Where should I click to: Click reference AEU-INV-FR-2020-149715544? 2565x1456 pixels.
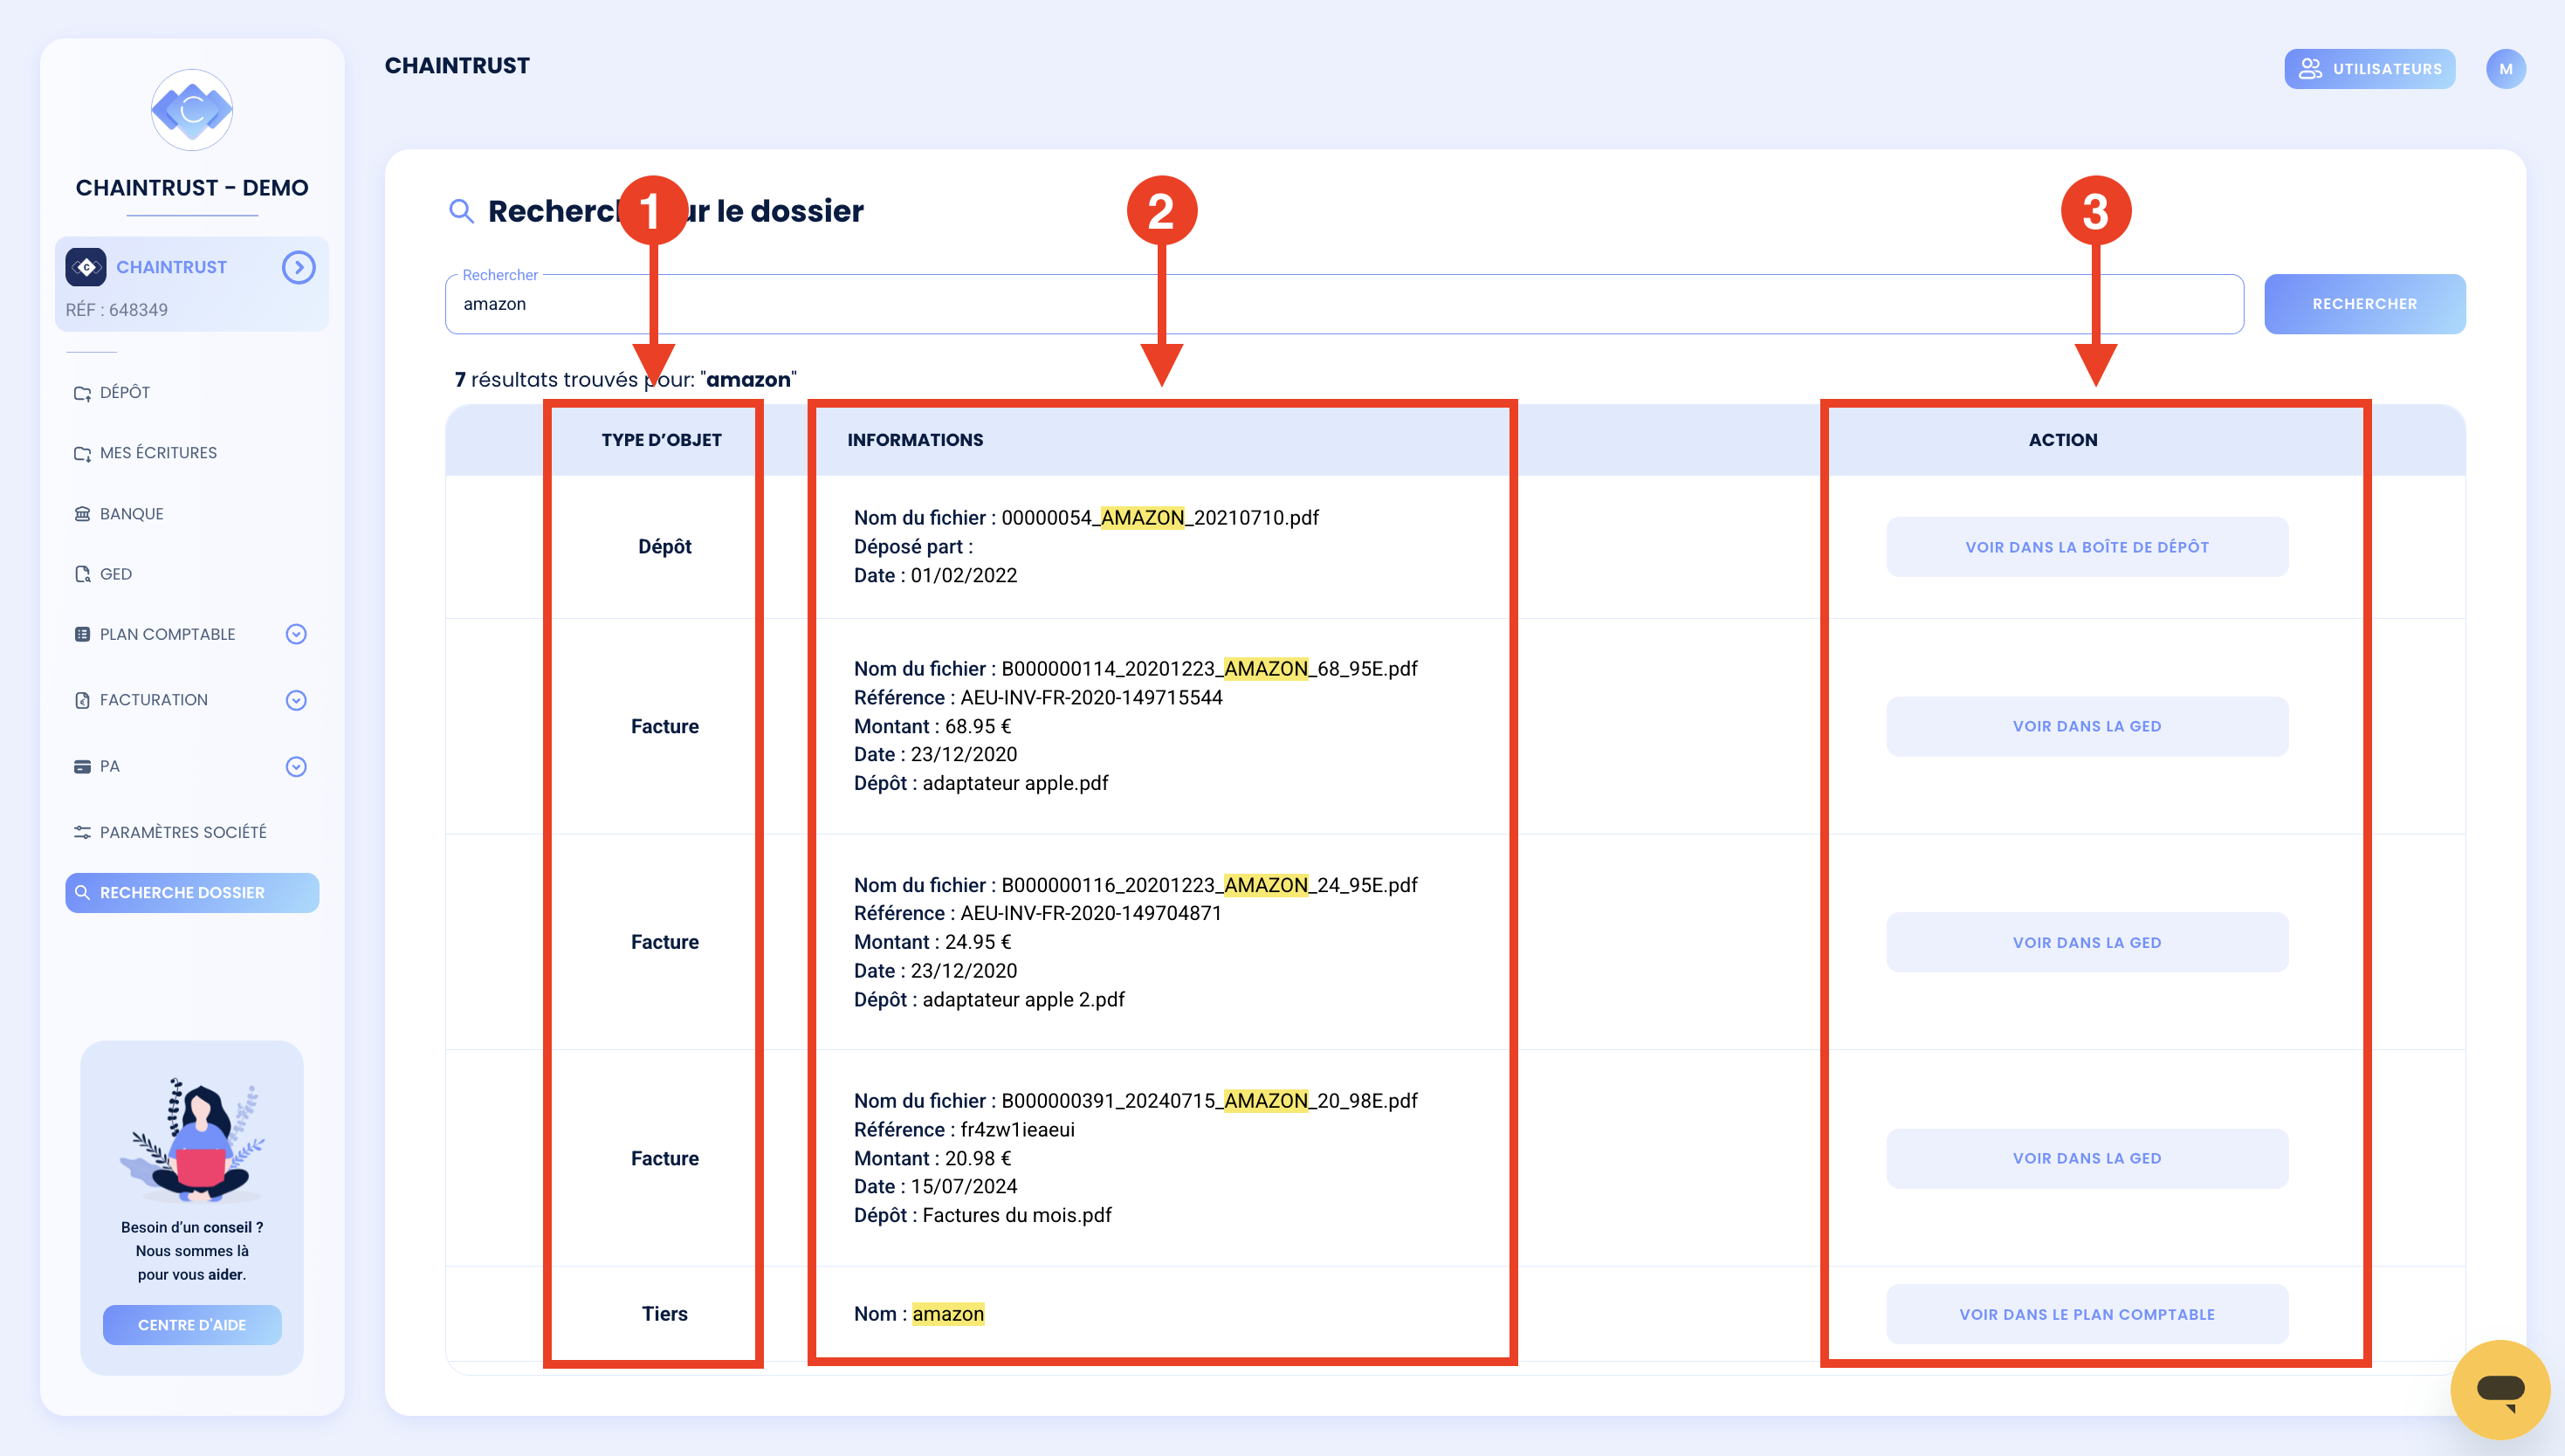[1091, 697]
